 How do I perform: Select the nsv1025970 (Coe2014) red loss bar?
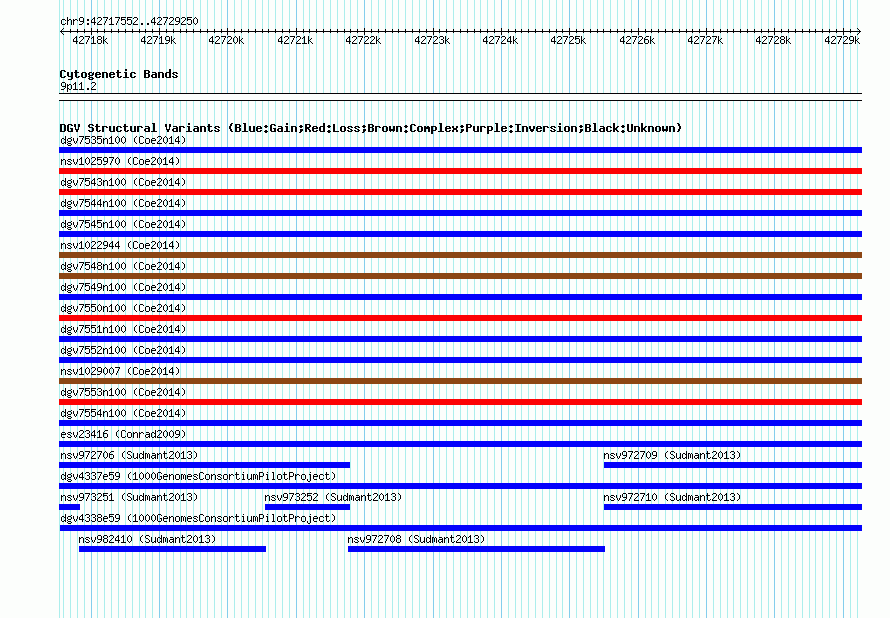[x=460, y=171]
